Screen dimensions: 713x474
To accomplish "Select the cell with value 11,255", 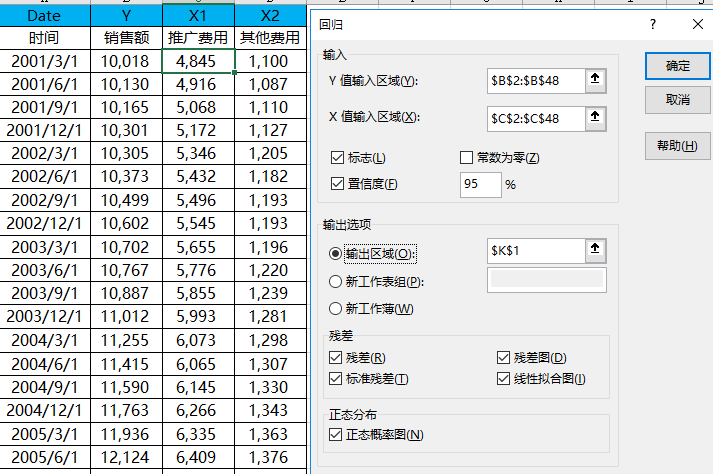I will pos(126,340).
